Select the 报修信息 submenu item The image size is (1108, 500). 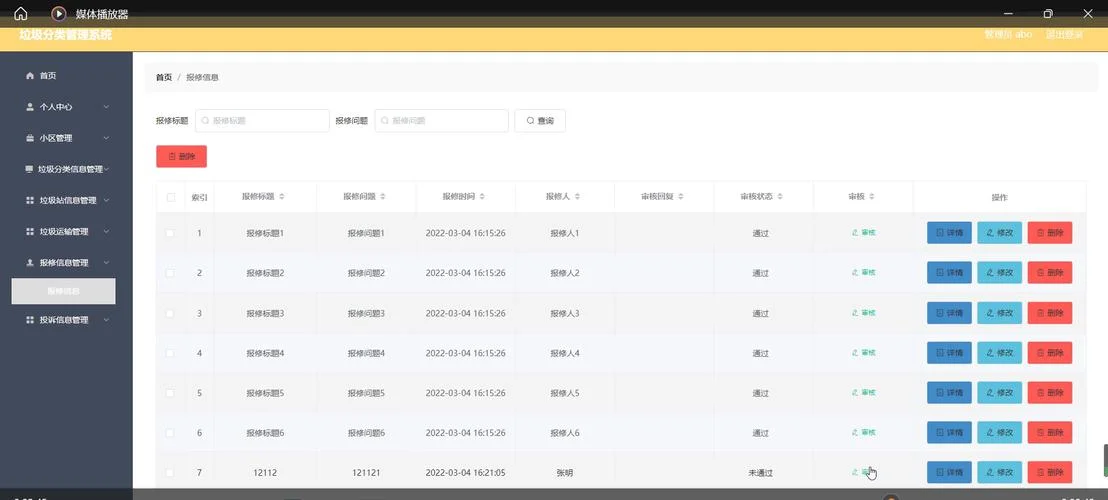pyautogui.click(x=64, y=291)
